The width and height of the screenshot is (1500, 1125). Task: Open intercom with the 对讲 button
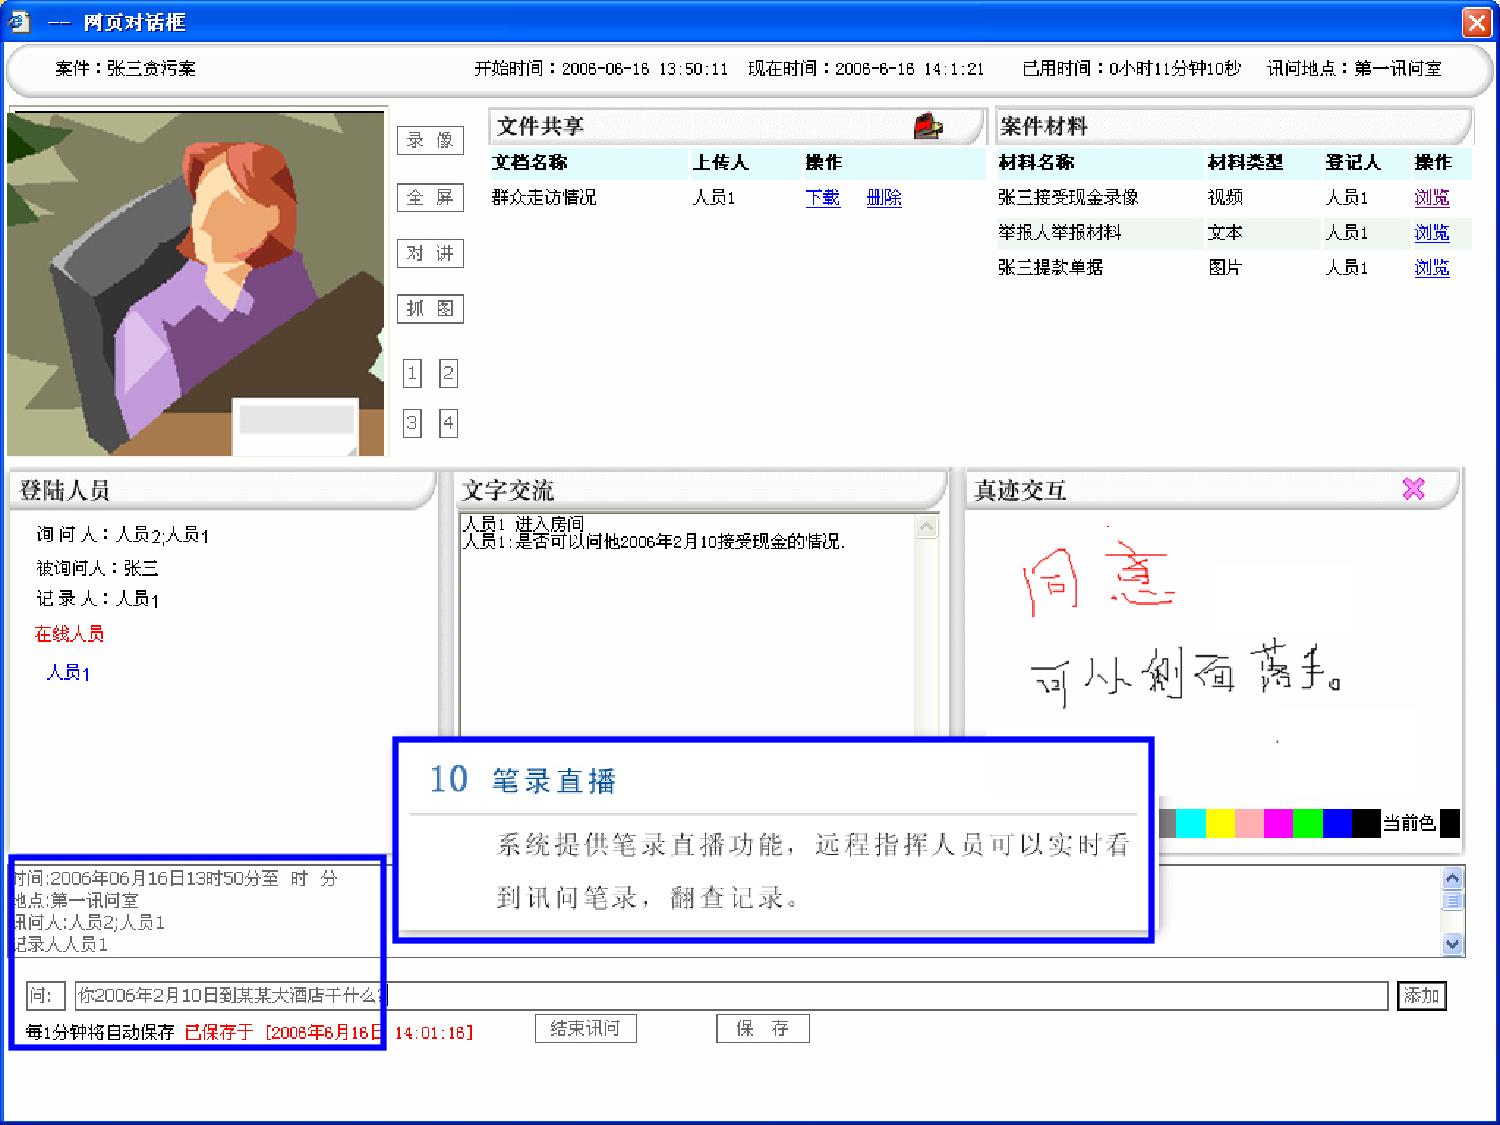click(430, 253)
